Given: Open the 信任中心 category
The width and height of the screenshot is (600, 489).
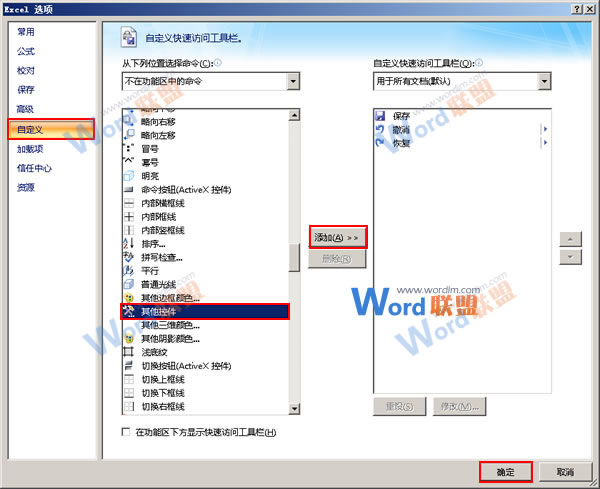Looking at the screenshot, I should (34, 168).
